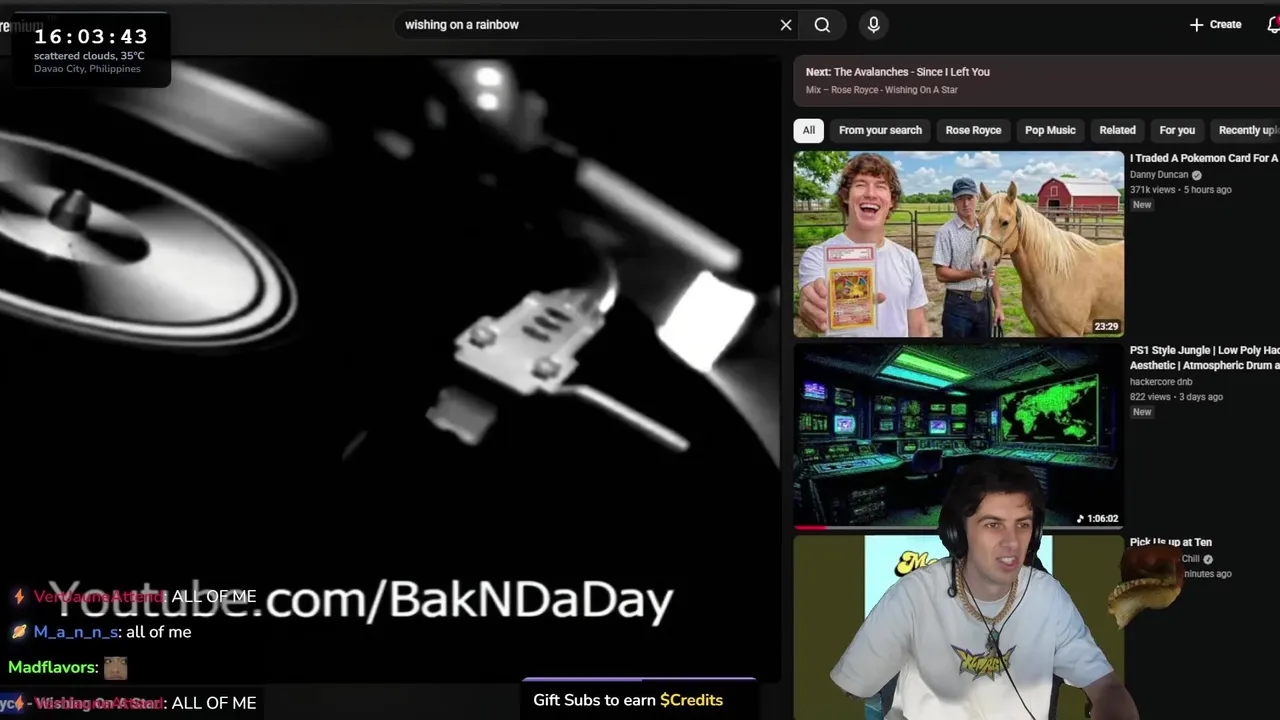Image resolution: width=1280 pixels, height=720 pixels.
Task: Click the 1:06:02 duration badge
Action: click(1097, 518)
